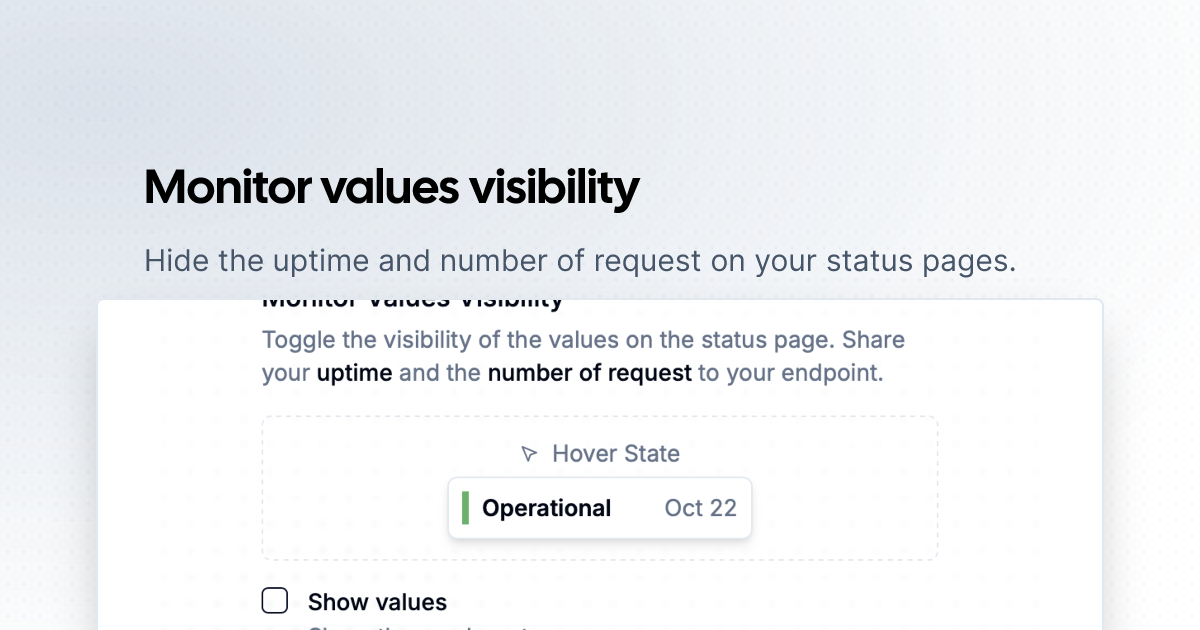Click the bold uptime text link
This screenshot has width=1200, height=630.
click(x=355, y=372)
